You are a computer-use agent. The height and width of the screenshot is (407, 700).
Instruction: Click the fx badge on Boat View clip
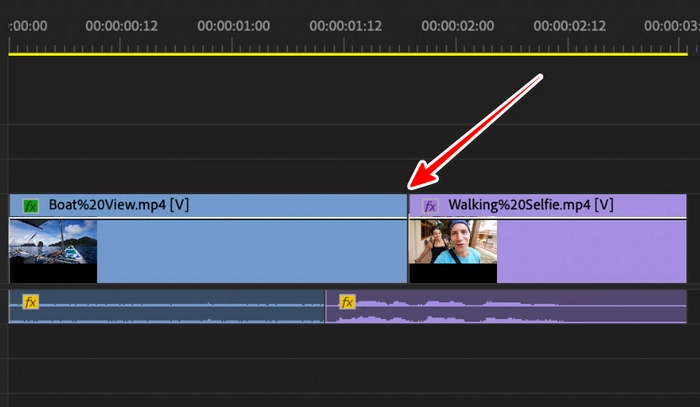31,206
